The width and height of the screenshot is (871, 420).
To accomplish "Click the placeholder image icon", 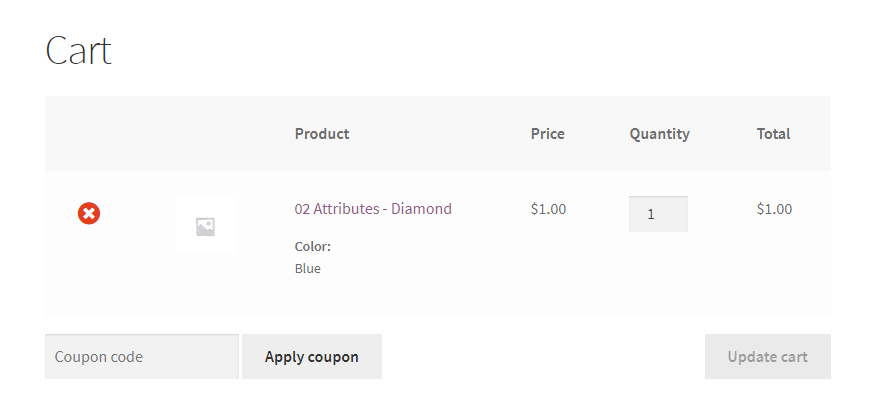I will tap(205, 227).
